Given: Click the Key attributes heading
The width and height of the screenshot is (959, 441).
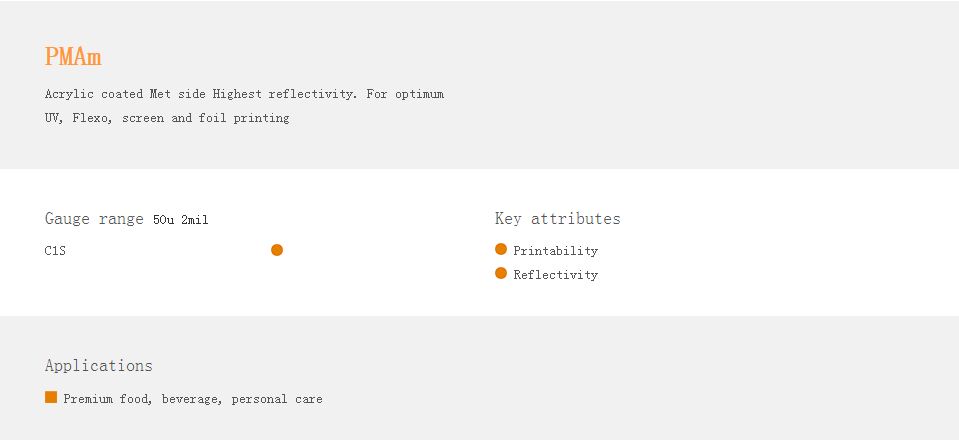Looking at the screenshot, I should click(557, 219).
